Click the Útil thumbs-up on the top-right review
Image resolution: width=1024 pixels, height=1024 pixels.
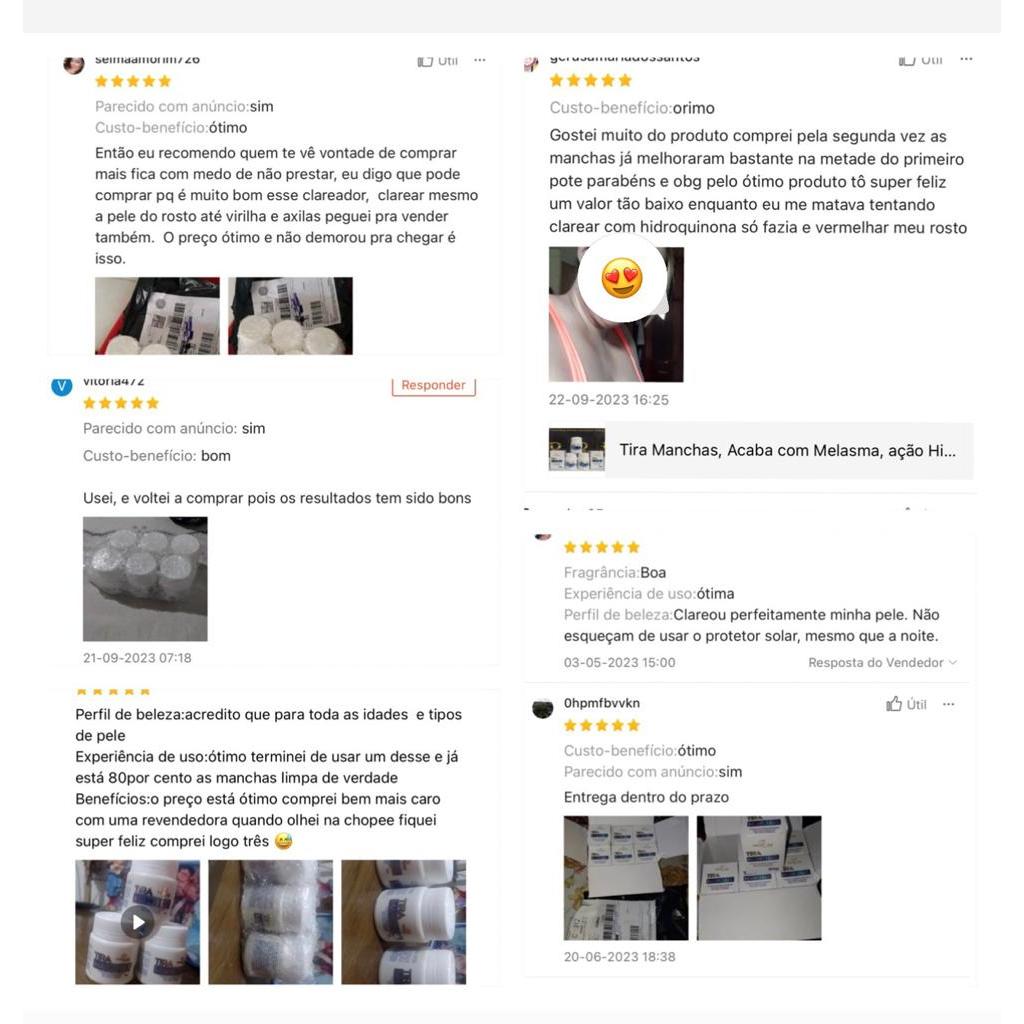point(920,60)
